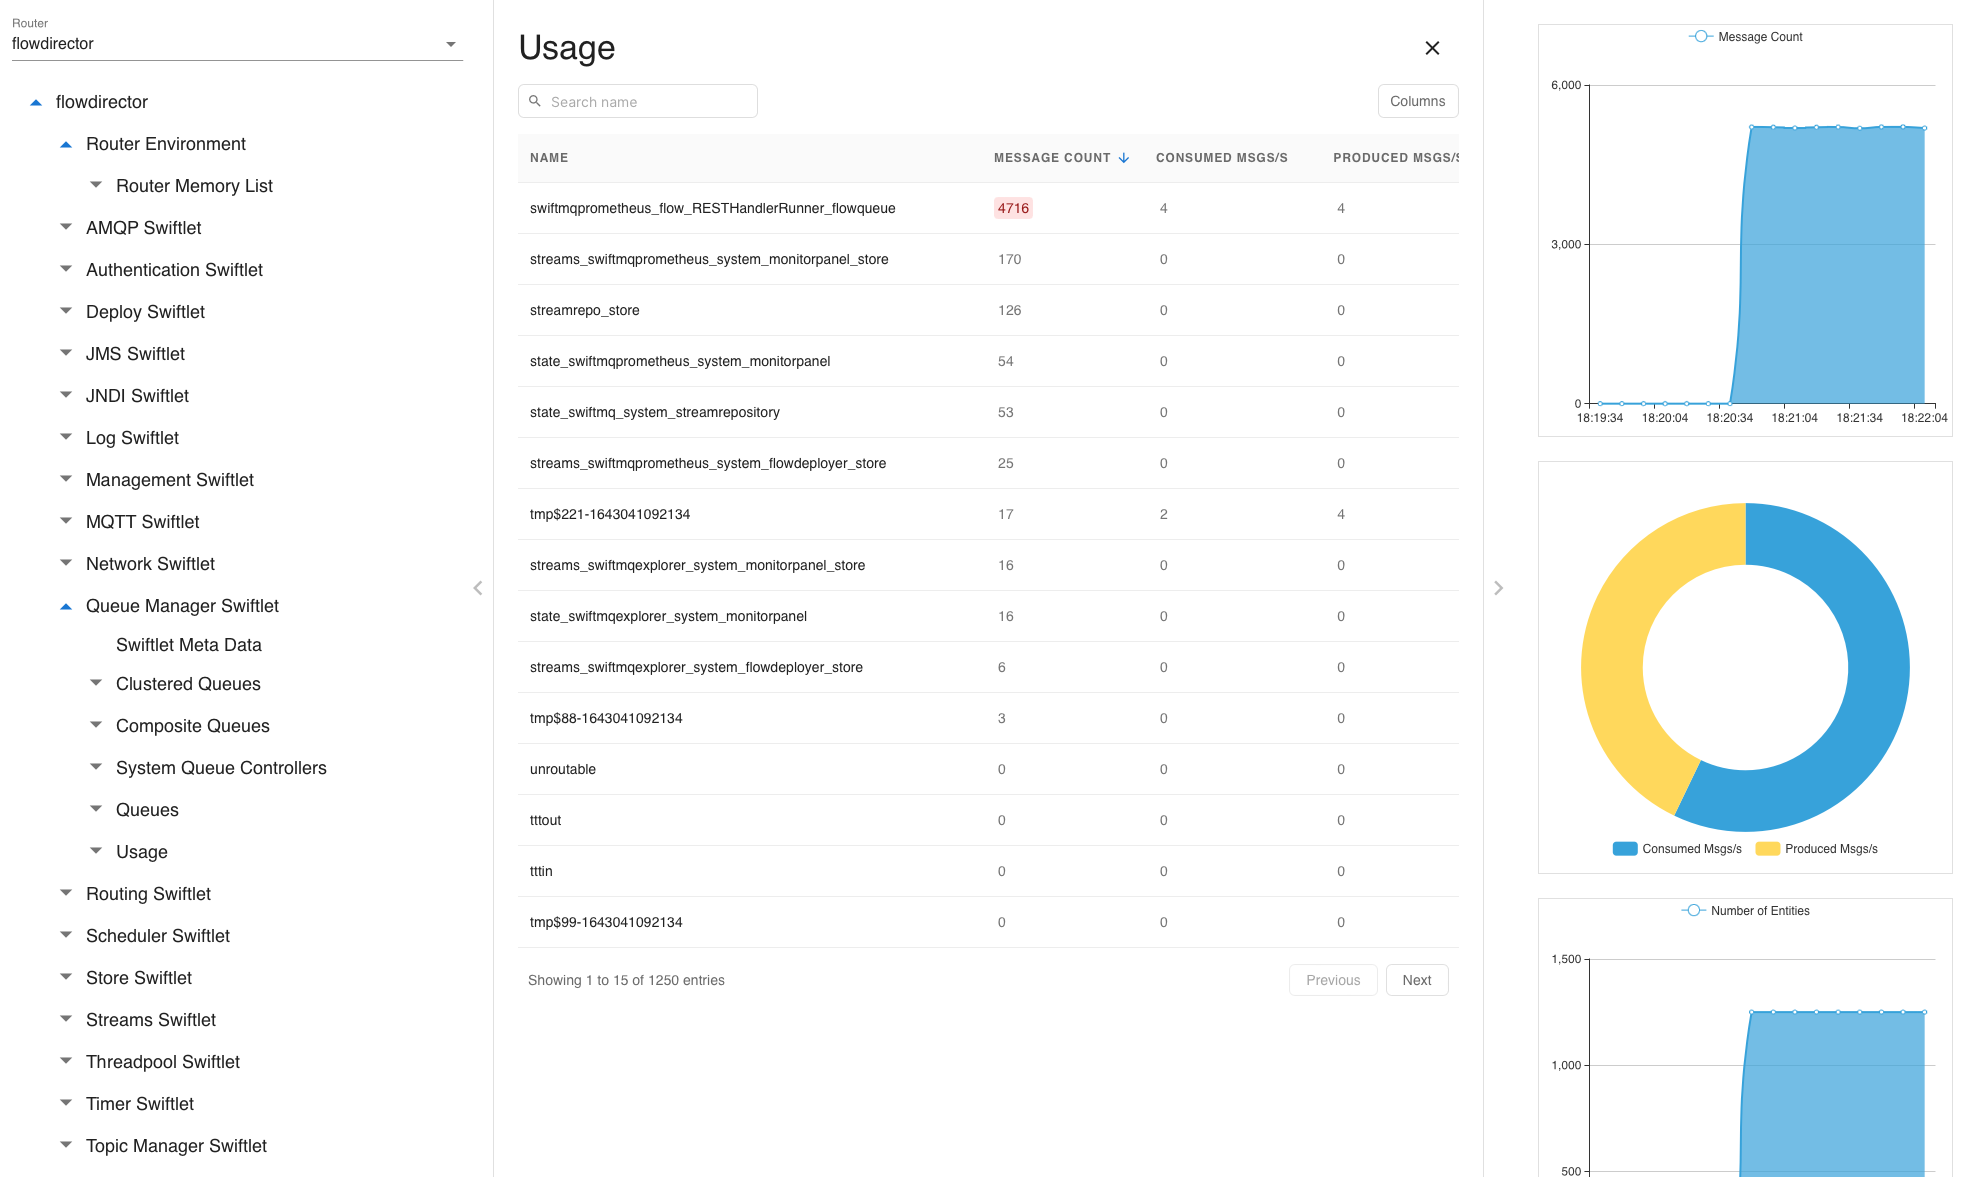Viewport: 1977px width, 1177px height.
Task: Expand the Streams Swiftlet arrow
Action: click(66, 1020)
